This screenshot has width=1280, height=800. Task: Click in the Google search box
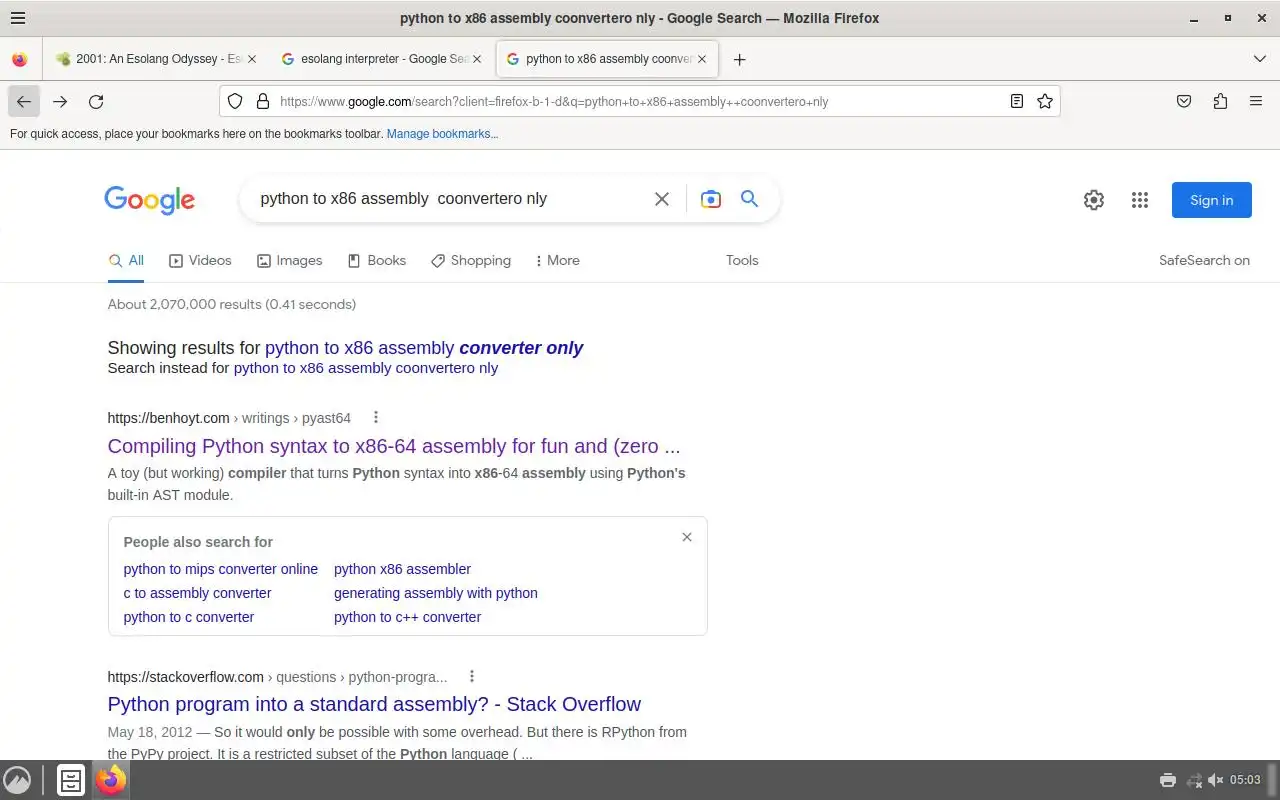point(450,198)
